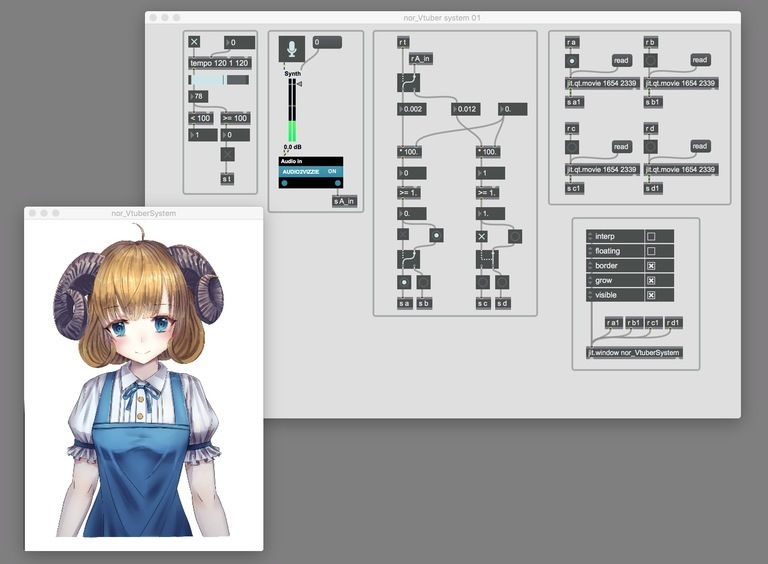Screen dimensions: 768x564
Task: Click the Synth vertical gain meter slider
Action: coord(292,110)
